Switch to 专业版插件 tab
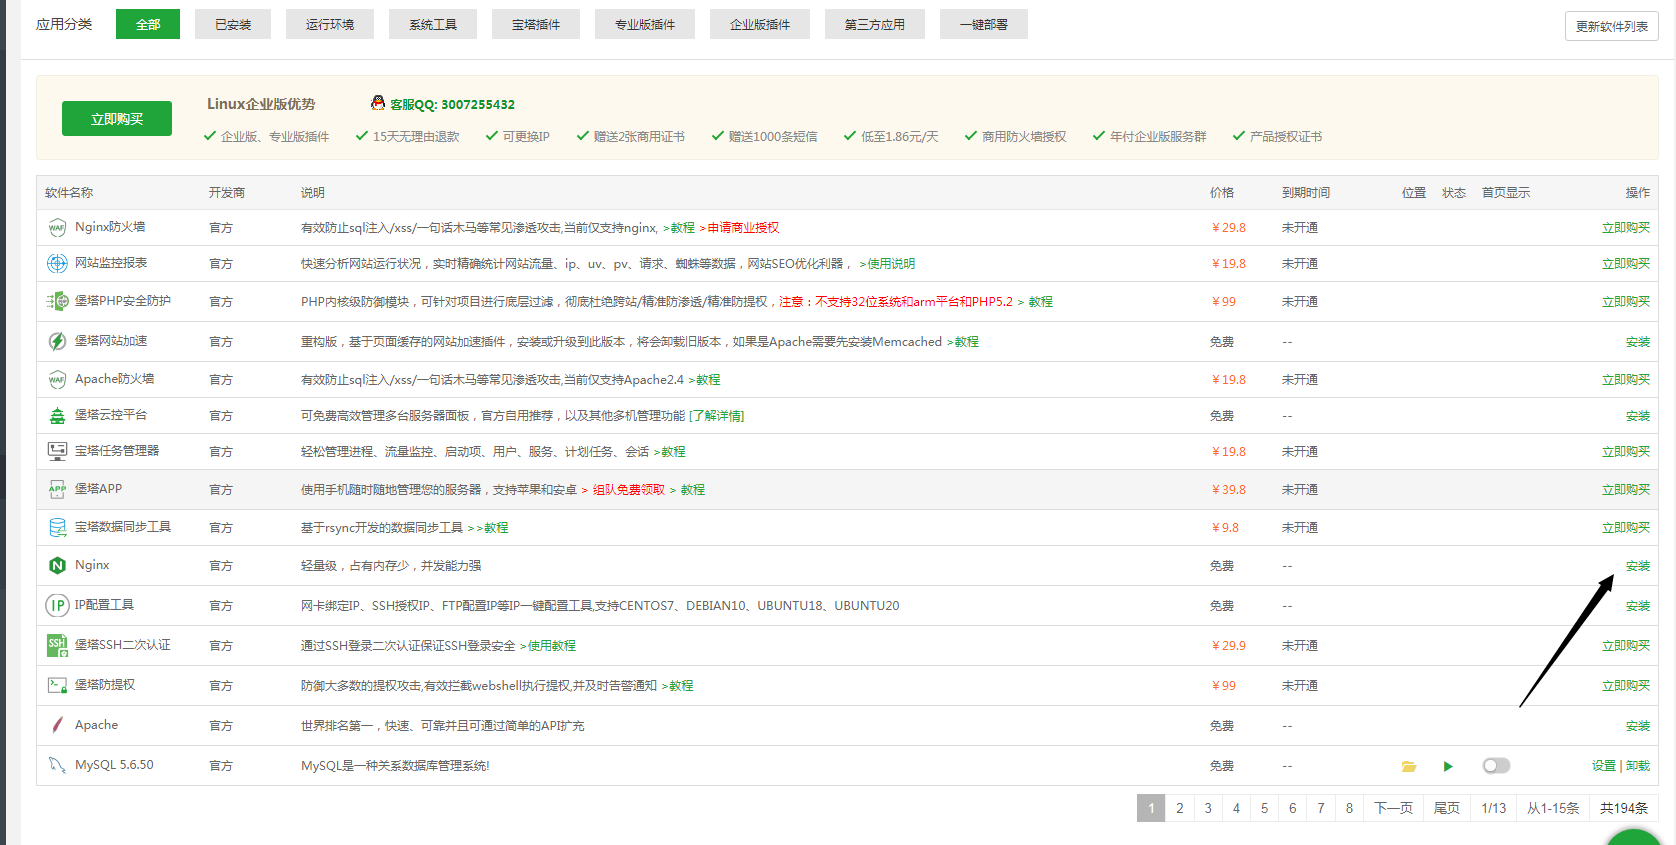 [x=645, y=24]
